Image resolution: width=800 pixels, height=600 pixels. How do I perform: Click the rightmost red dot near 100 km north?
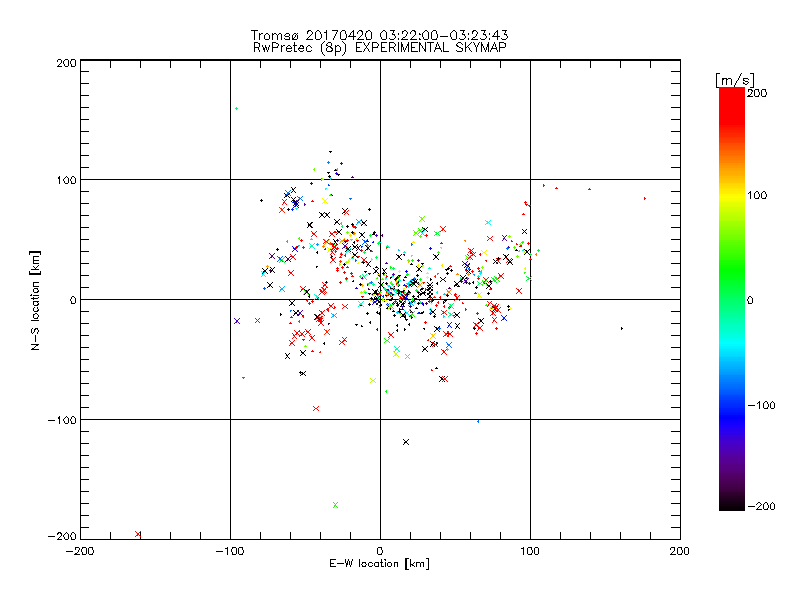[x=645, y=198]
